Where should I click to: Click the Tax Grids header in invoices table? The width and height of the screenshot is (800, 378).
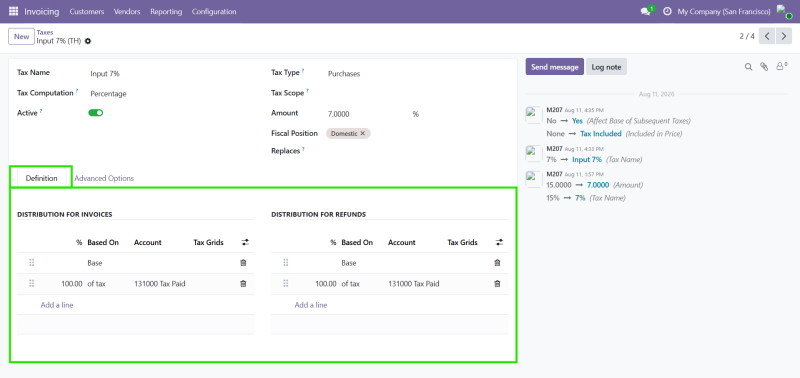pyautogui.click(x=208, y=242)
